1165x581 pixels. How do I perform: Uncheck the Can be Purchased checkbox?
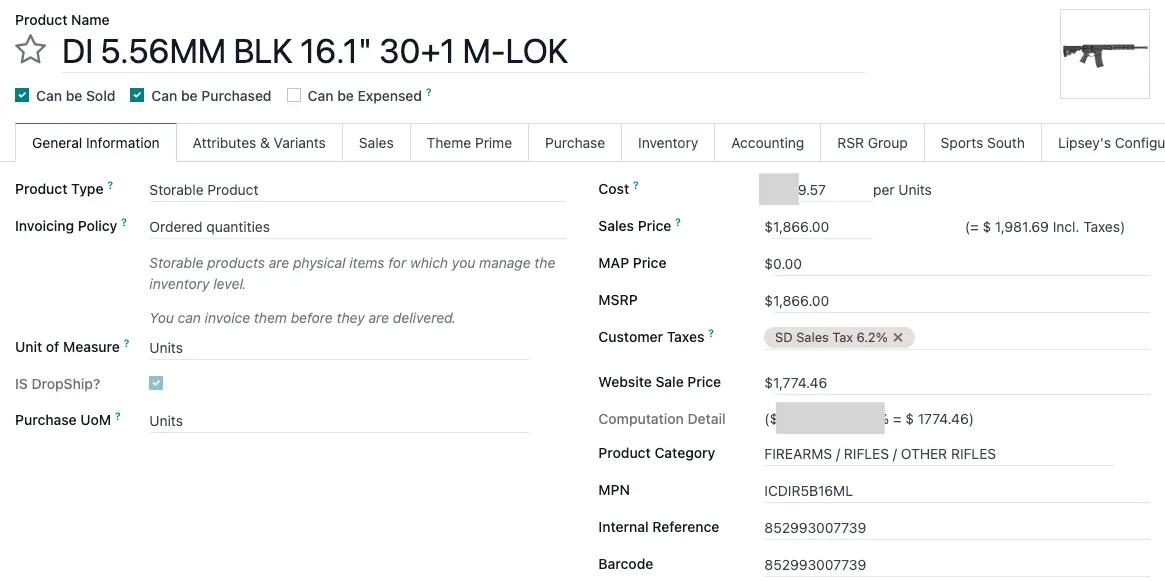138,96
